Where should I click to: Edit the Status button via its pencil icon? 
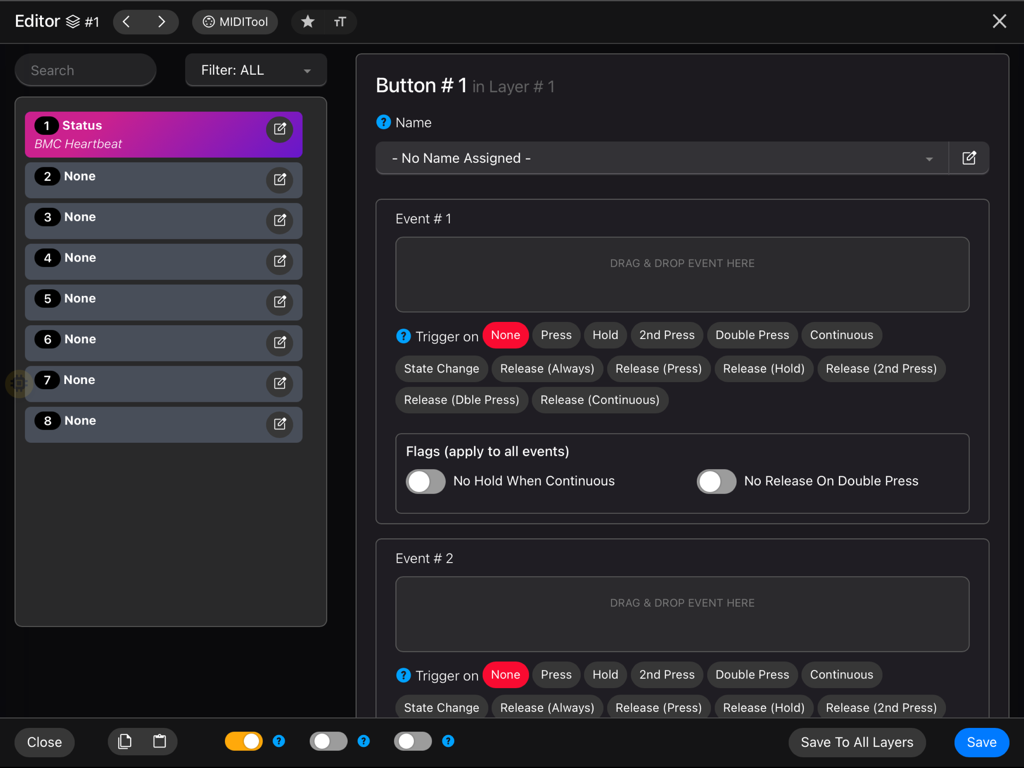point(279,129)
